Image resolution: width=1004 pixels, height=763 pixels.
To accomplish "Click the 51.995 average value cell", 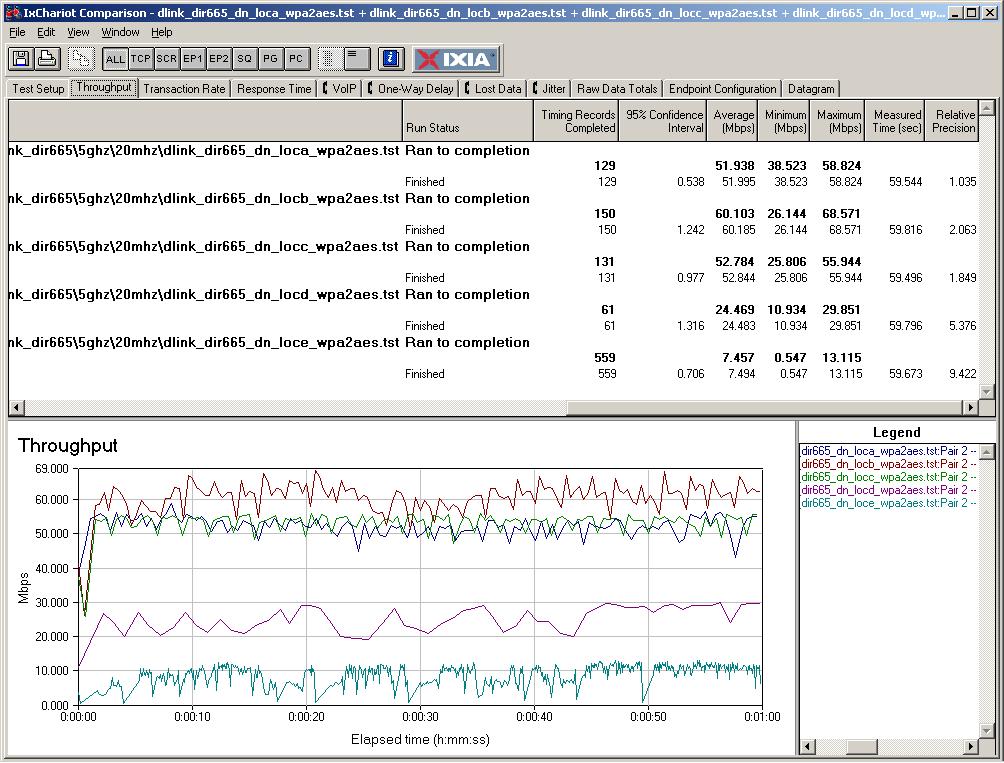I will (x=738, y=182).
